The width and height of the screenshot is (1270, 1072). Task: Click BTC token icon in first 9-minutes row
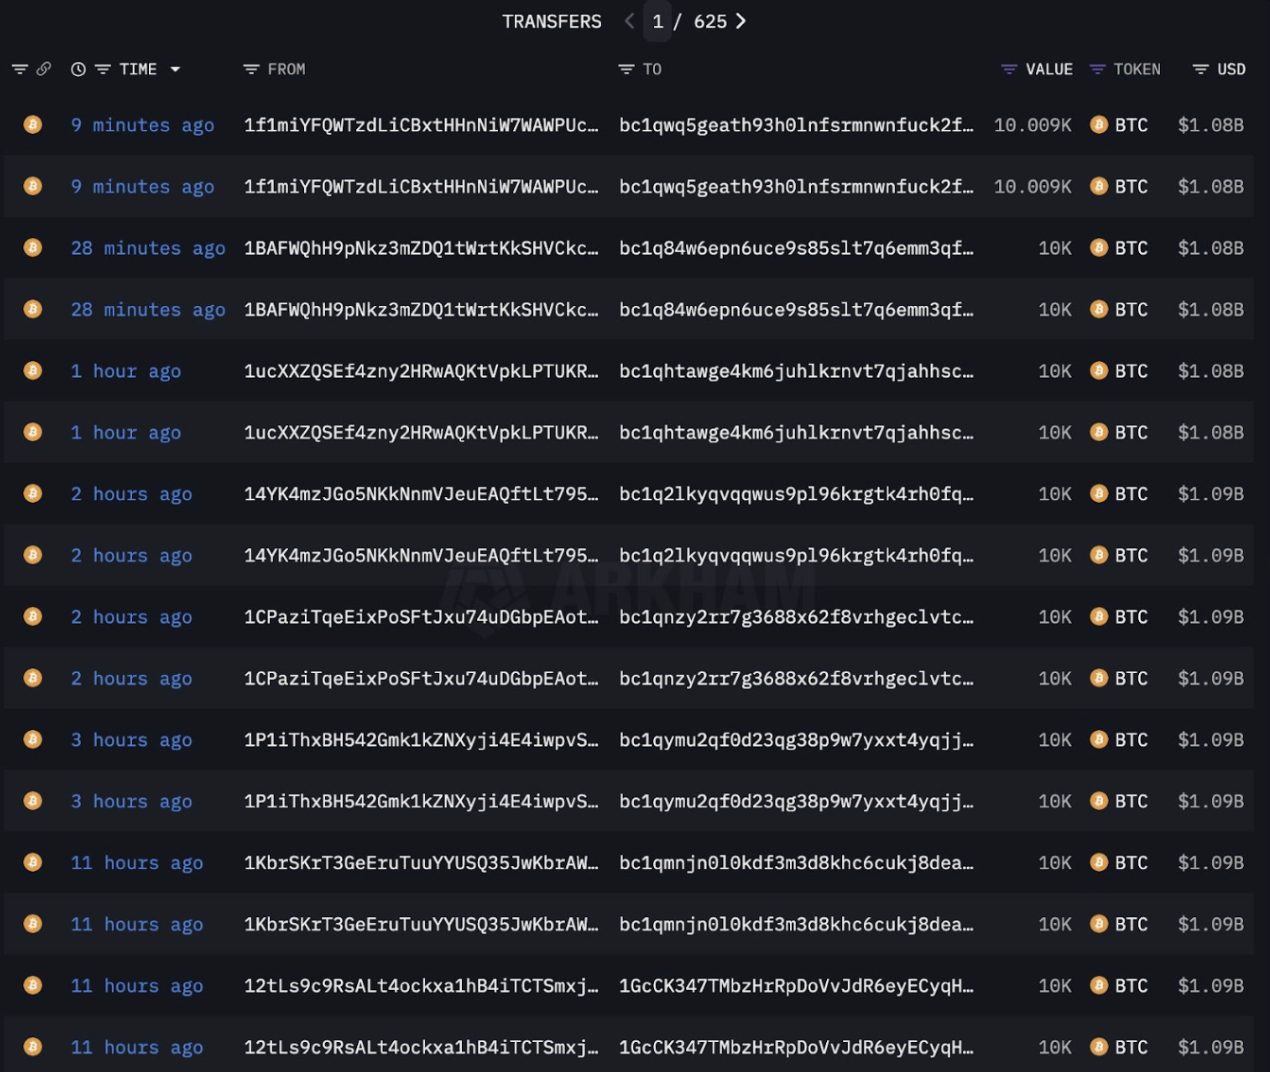pos(1098,125)
